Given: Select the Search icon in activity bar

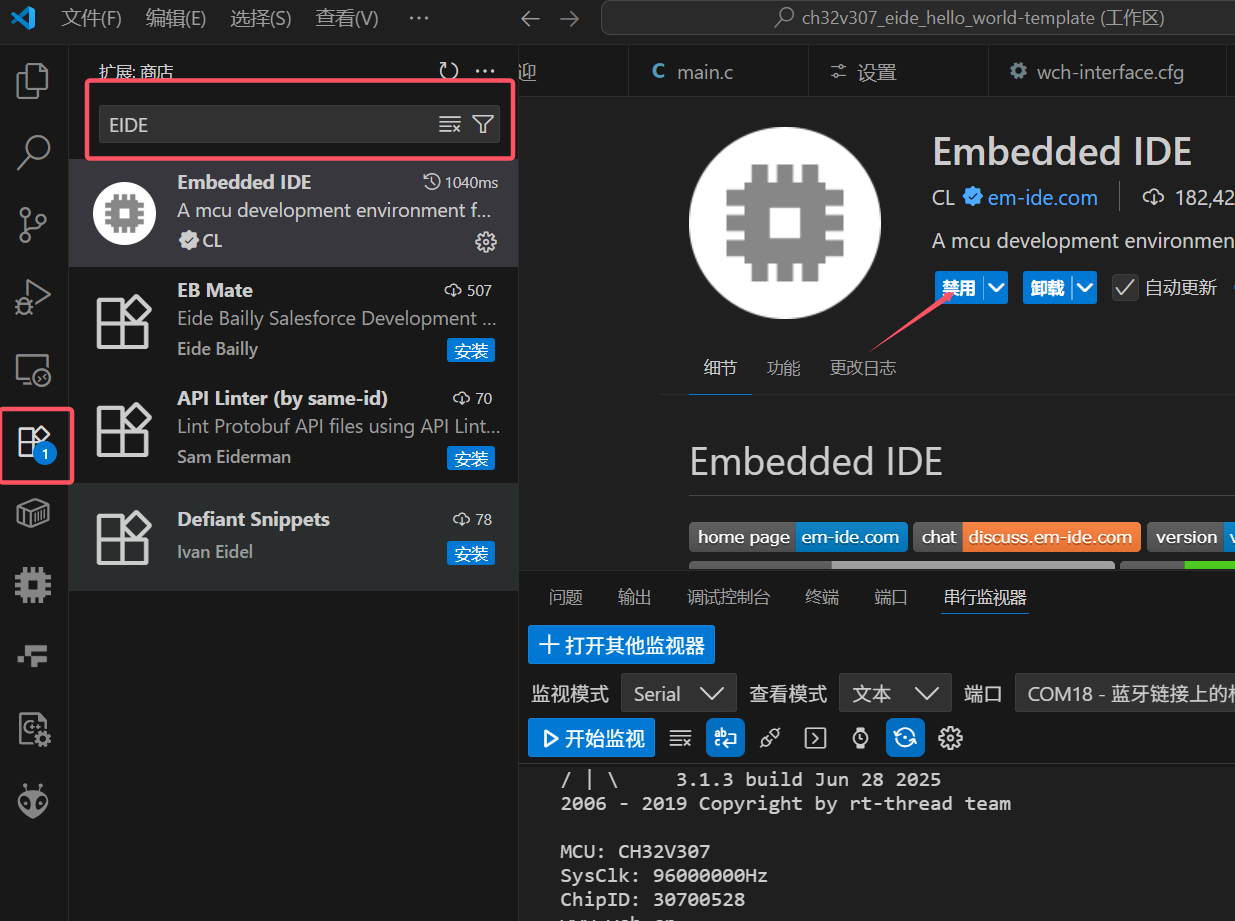Looking at the screenshot, I should (32, 152).
